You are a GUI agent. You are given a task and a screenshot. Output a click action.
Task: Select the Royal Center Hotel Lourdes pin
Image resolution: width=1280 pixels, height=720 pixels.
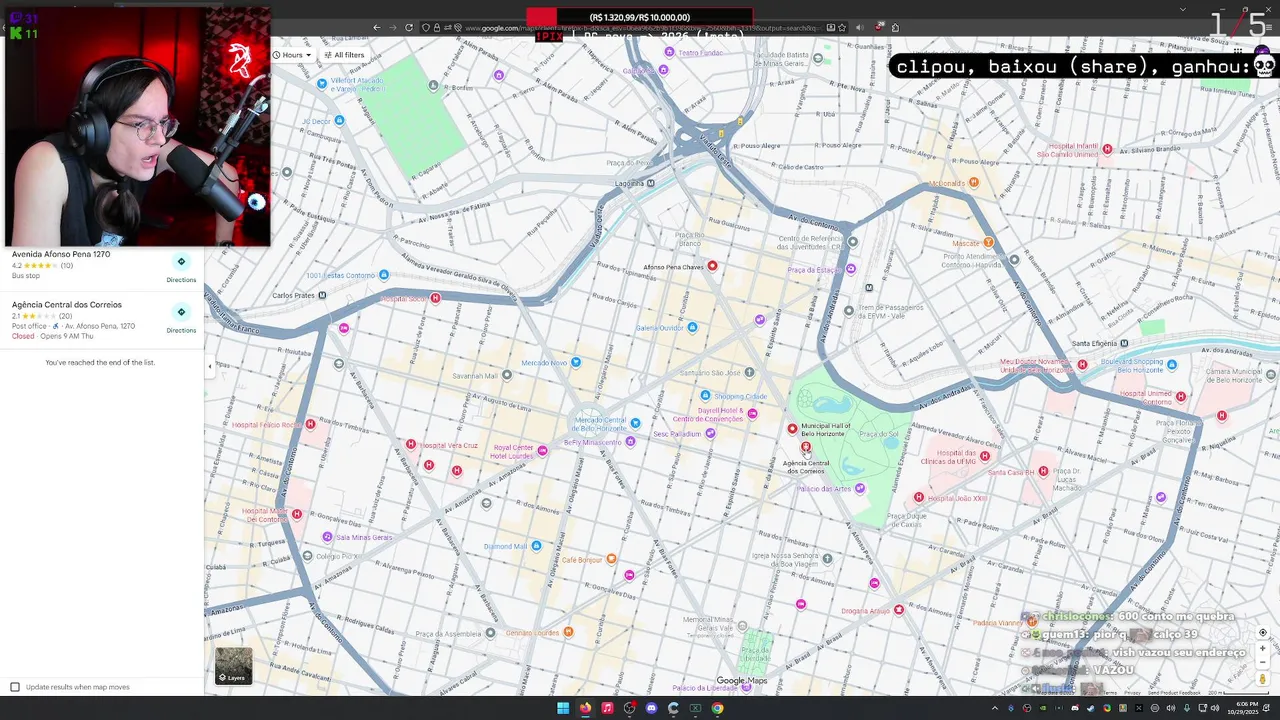coord(542,451)
